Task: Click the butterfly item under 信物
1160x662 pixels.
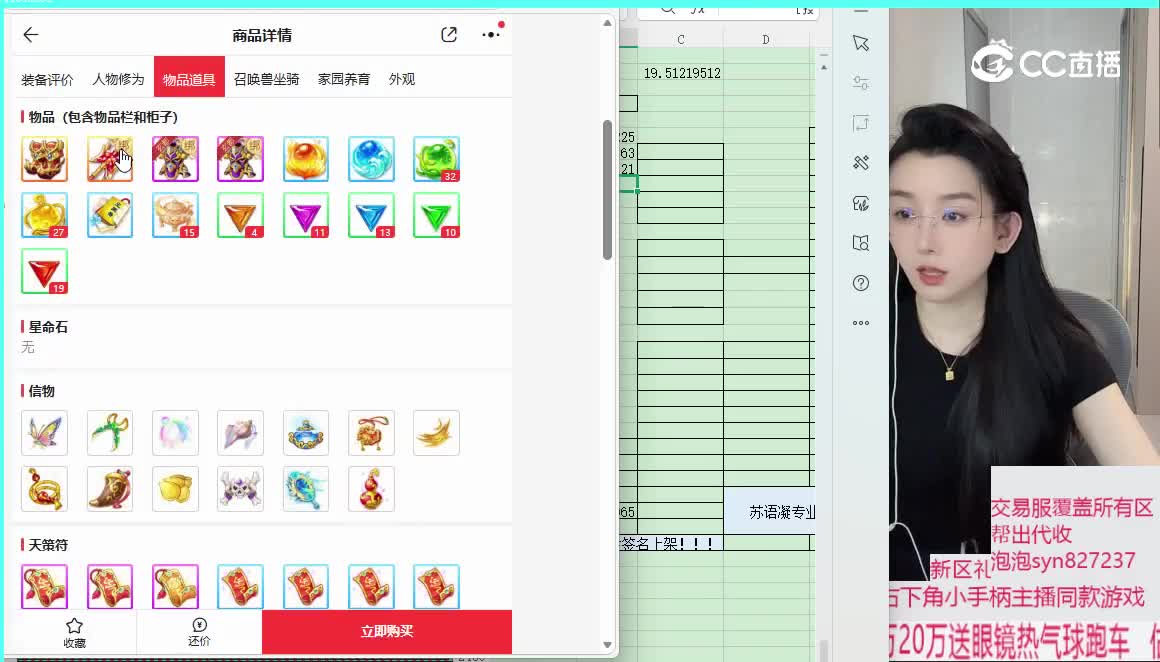Action: [x=44, y=433]
